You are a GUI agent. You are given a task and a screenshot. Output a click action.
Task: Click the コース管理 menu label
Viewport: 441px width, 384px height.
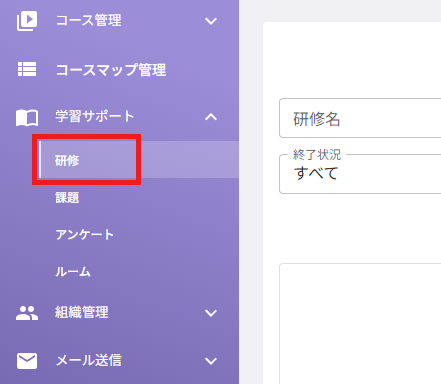point(88,21)
